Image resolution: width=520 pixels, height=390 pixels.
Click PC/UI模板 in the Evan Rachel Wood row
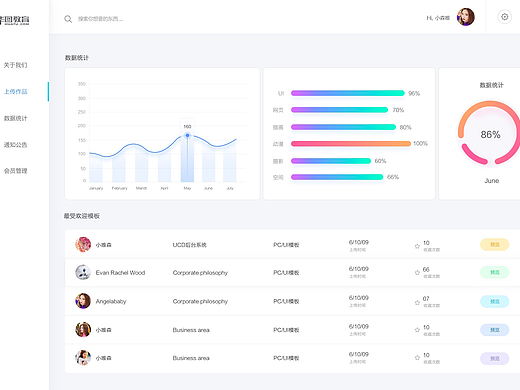(286, 273)
